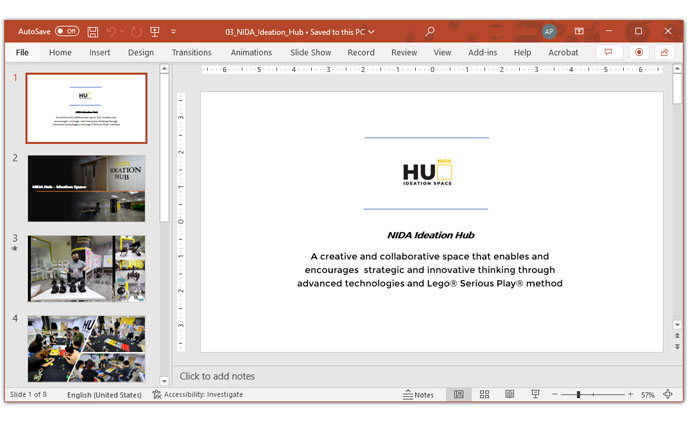Switch to Slide Sorter view icon

click(x=484, y=395)
